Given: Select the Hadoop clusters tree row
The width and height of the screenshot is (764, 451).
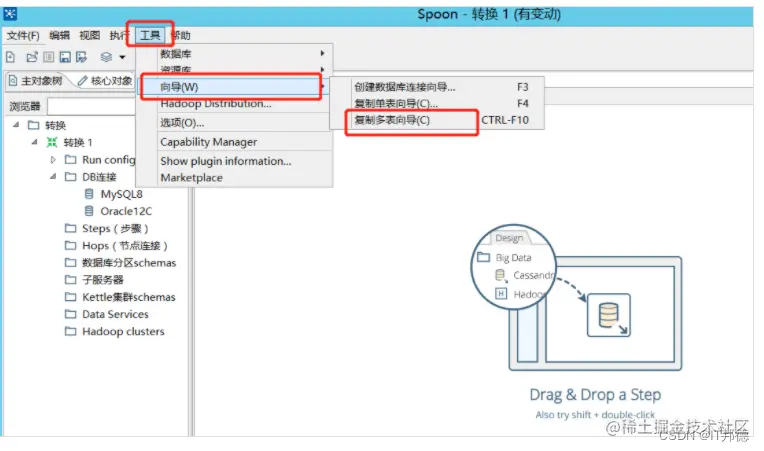Looking at the screenshot, I should point(115,331).
